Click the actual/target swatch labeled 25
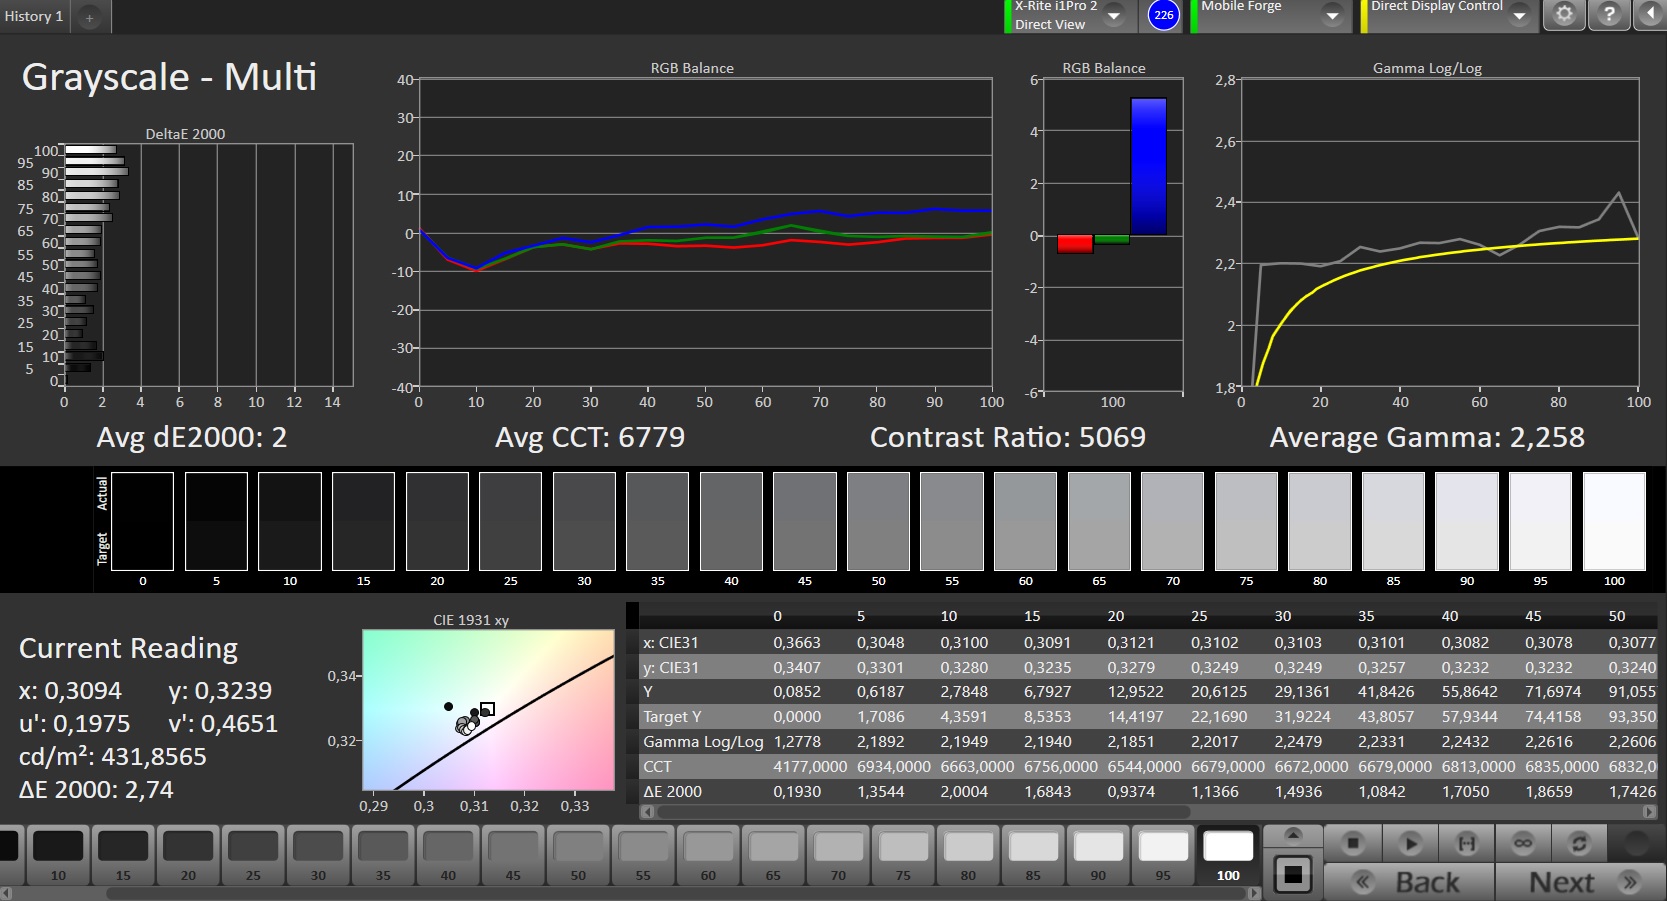This screenshot has width=1667, height=901. pos(510,521)
